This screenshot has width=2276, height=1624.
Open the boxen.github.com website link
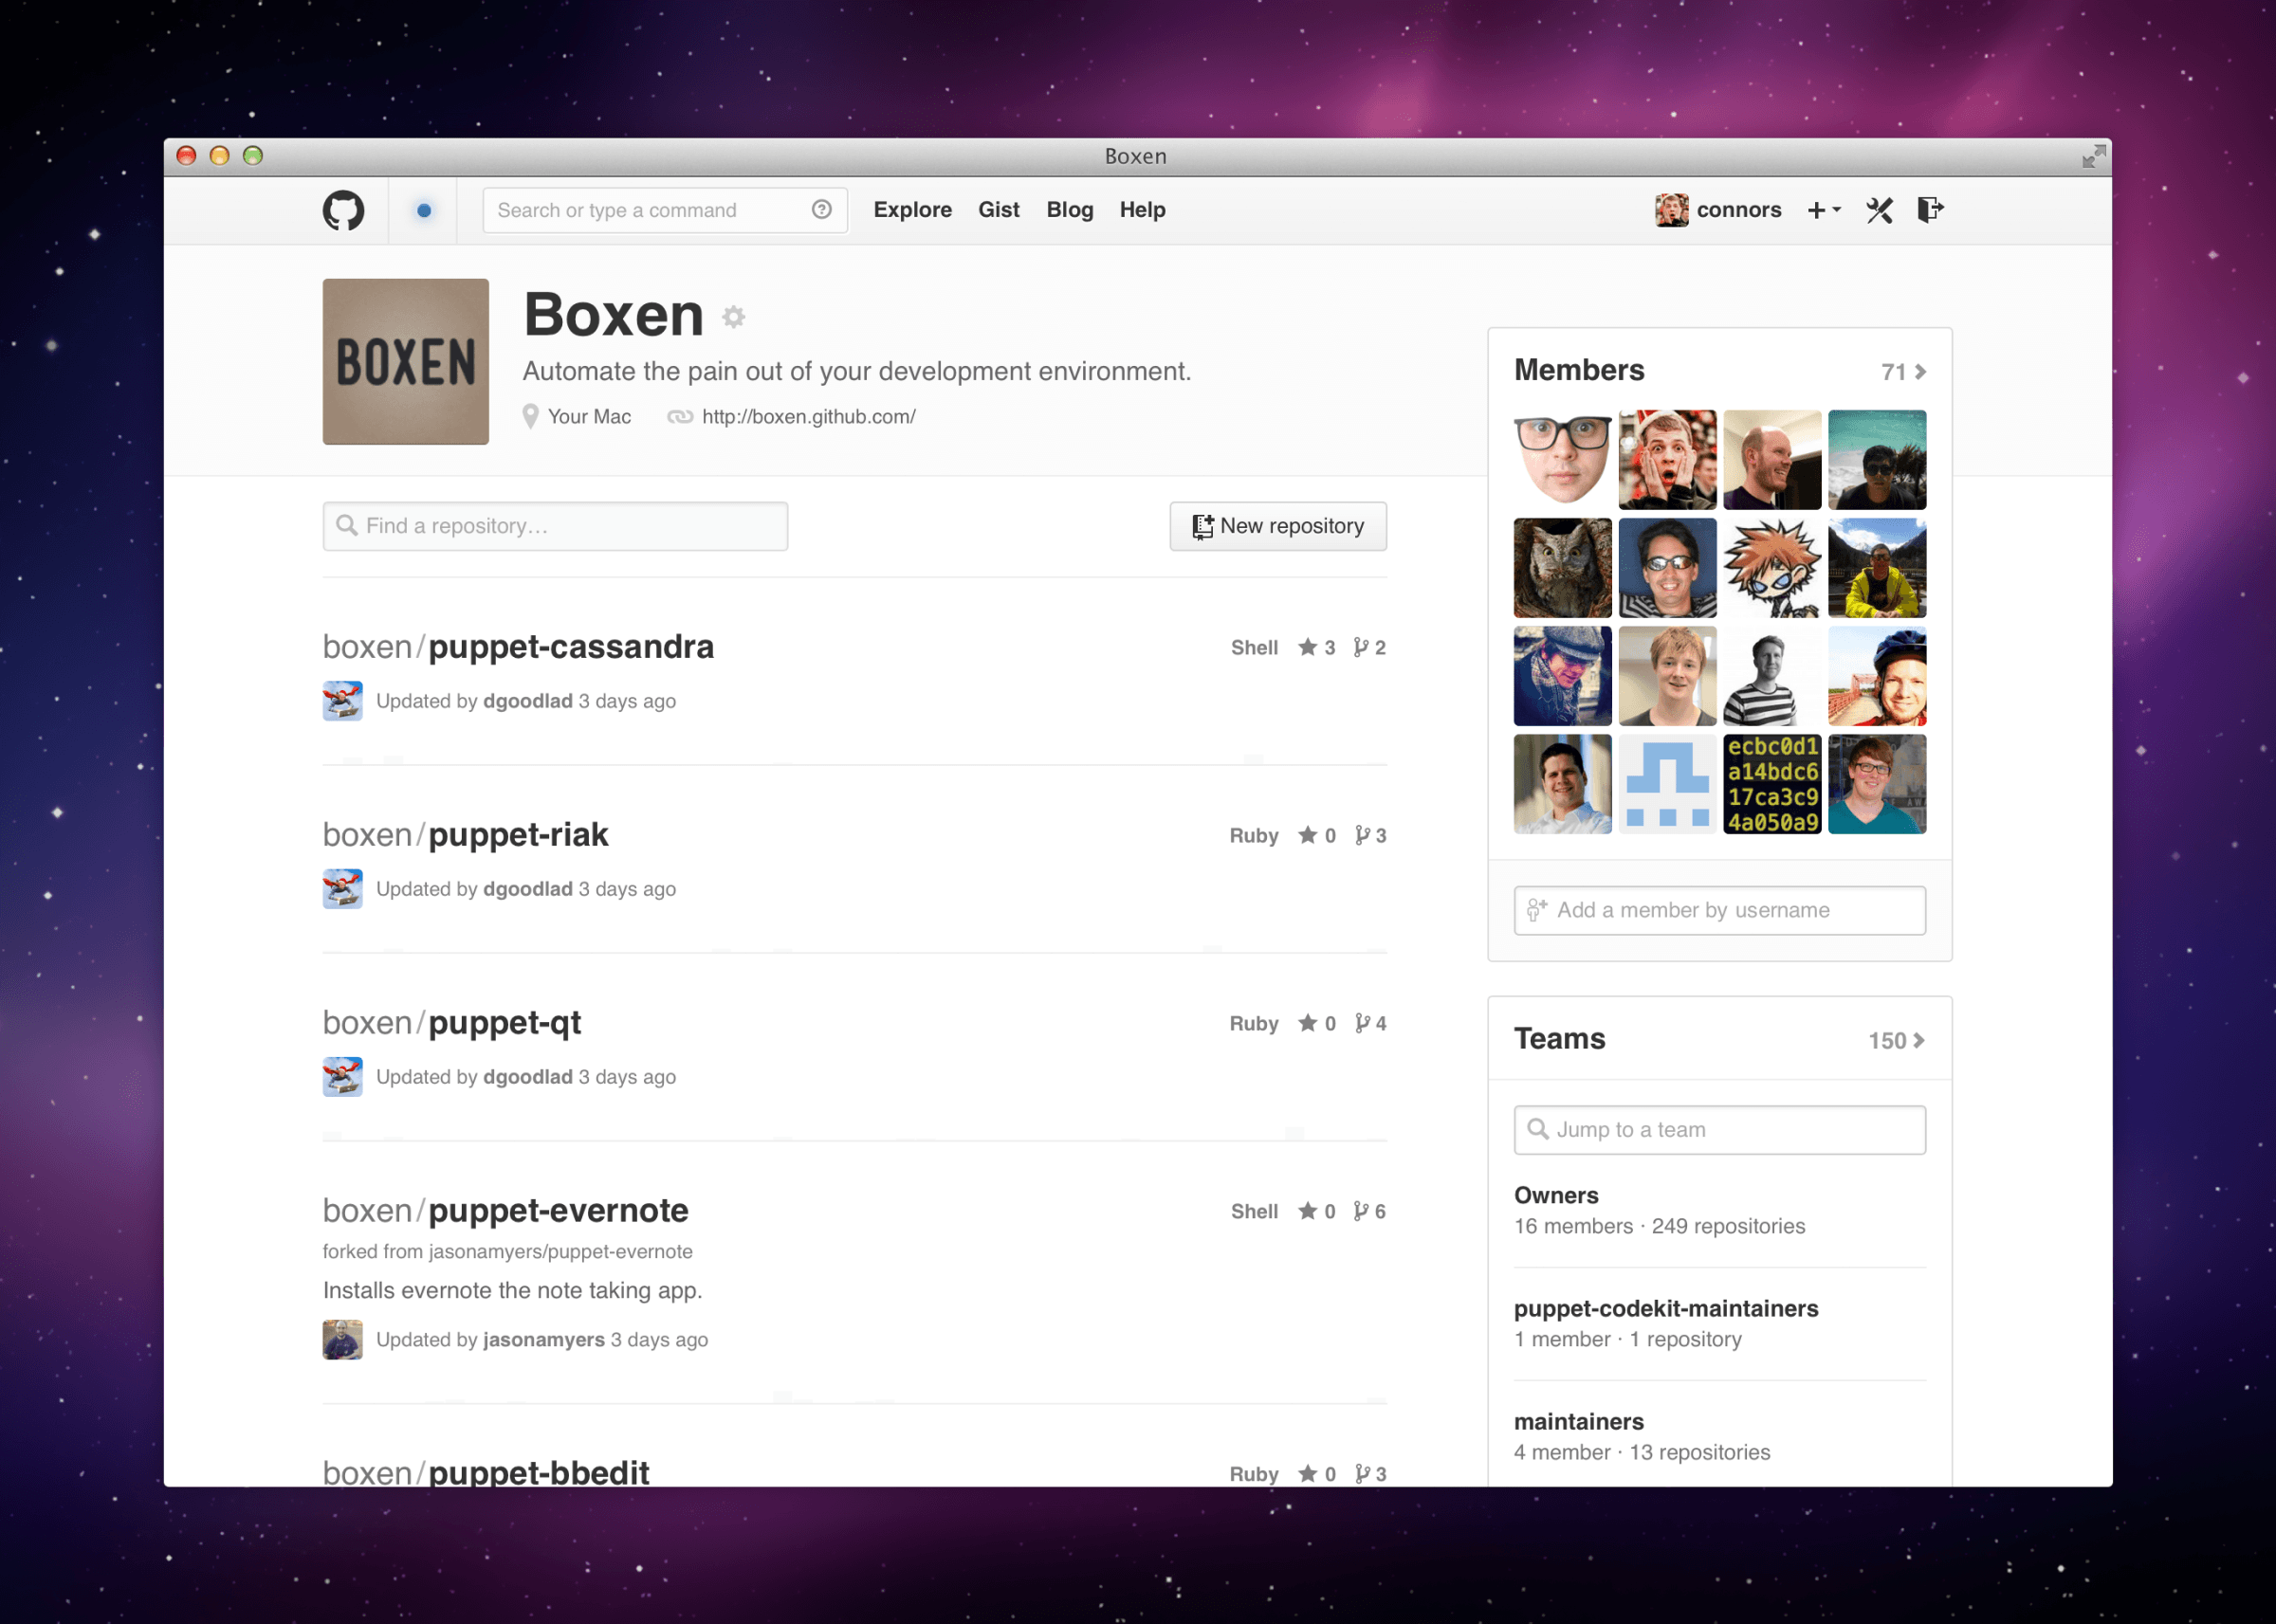(x=808, y=417)
